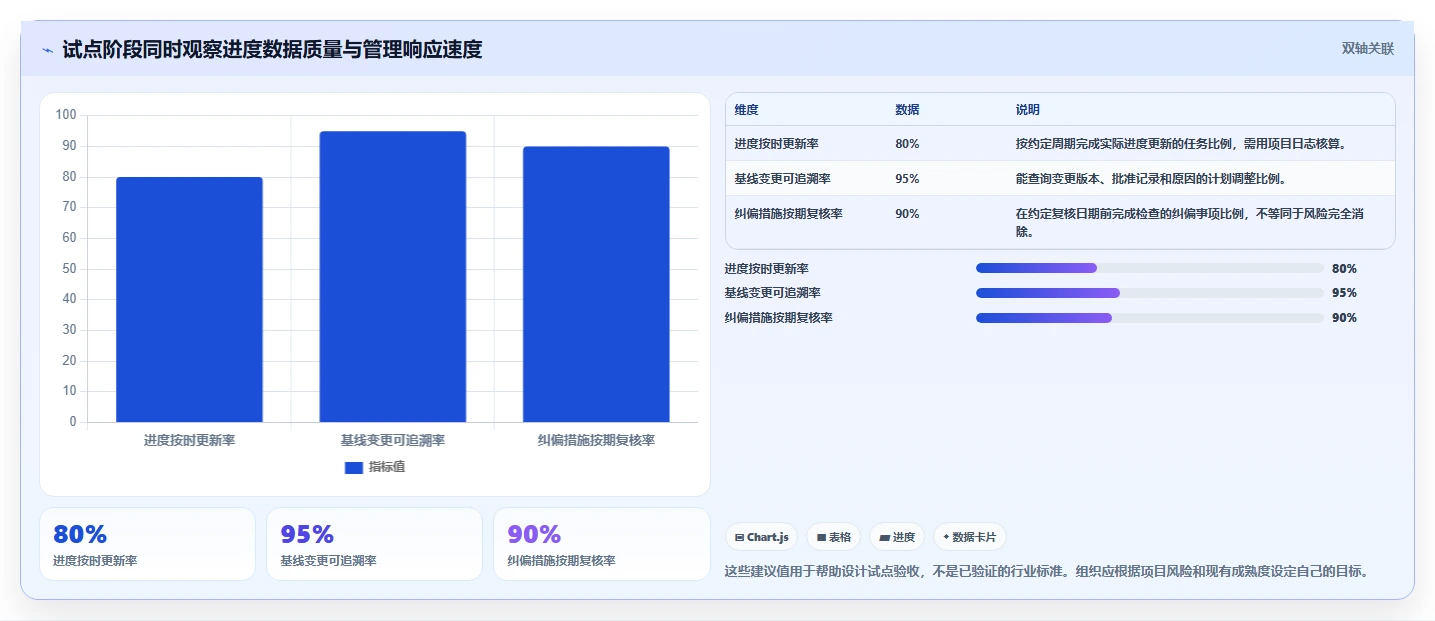Viewport: 1435px width, 621px height.
Task: Open the 80% 进度按时更新率 data card
Action: click(x=147, y=544)
